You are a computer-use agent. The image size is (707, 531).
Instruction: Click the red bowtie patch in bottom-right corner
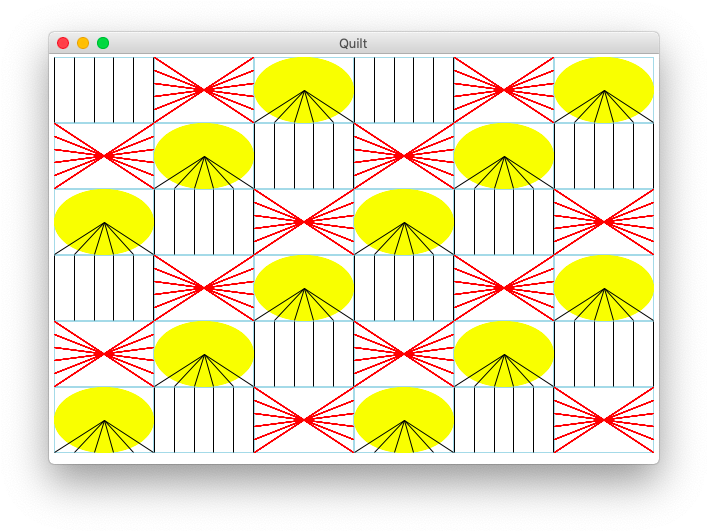(x=604, y=420)
